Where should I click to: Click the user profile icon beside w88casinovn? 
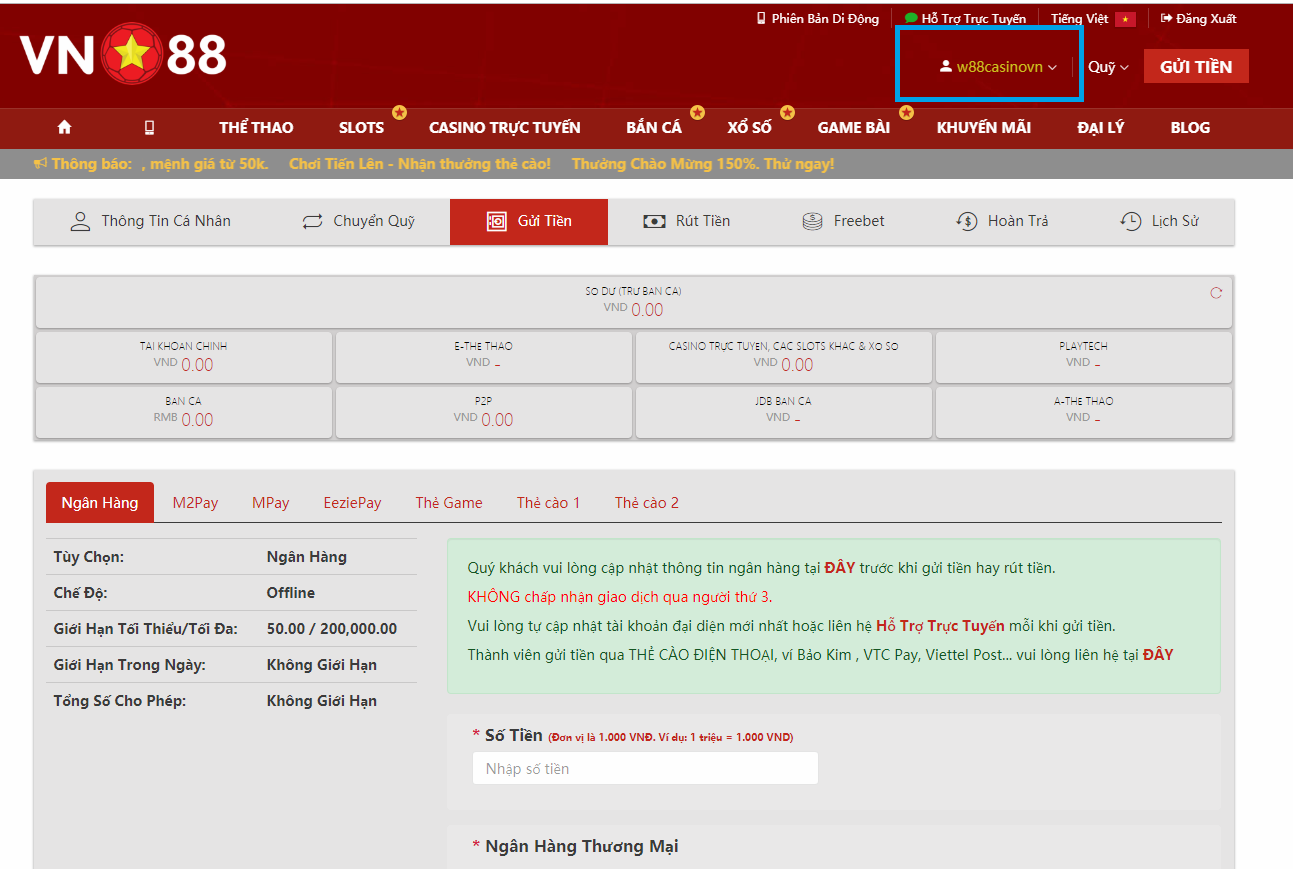click(946, 67)
